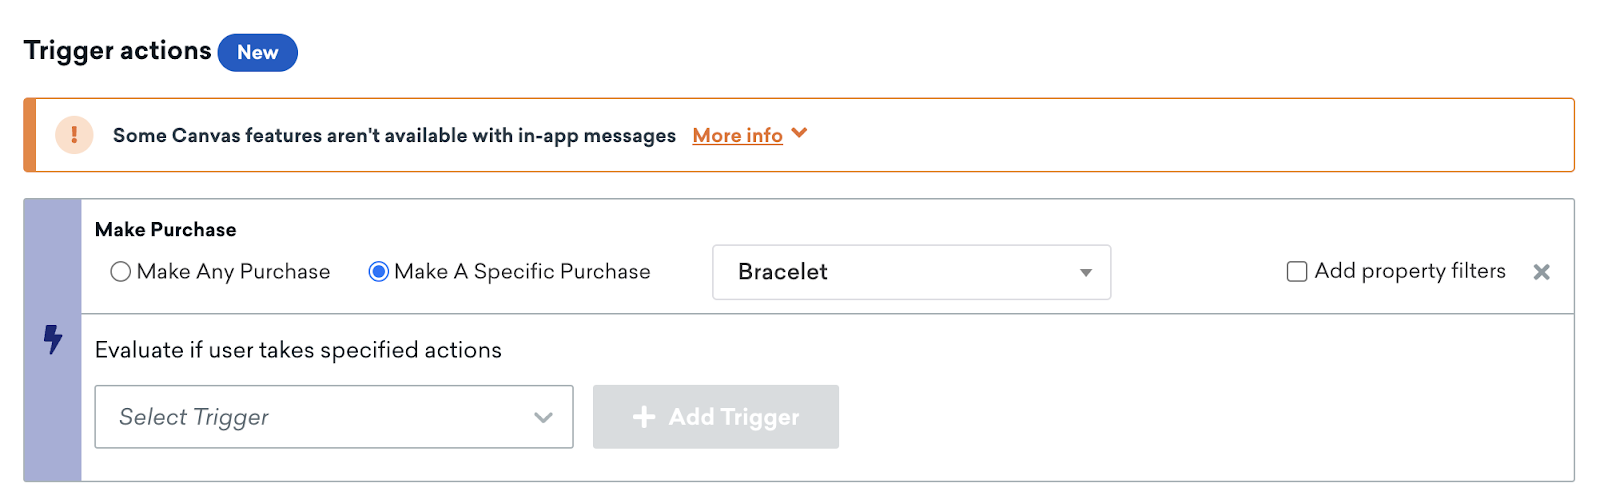1600x503 pixels.
Task: Click the lightning bolt trigger icon
Action: pos(53,340)
